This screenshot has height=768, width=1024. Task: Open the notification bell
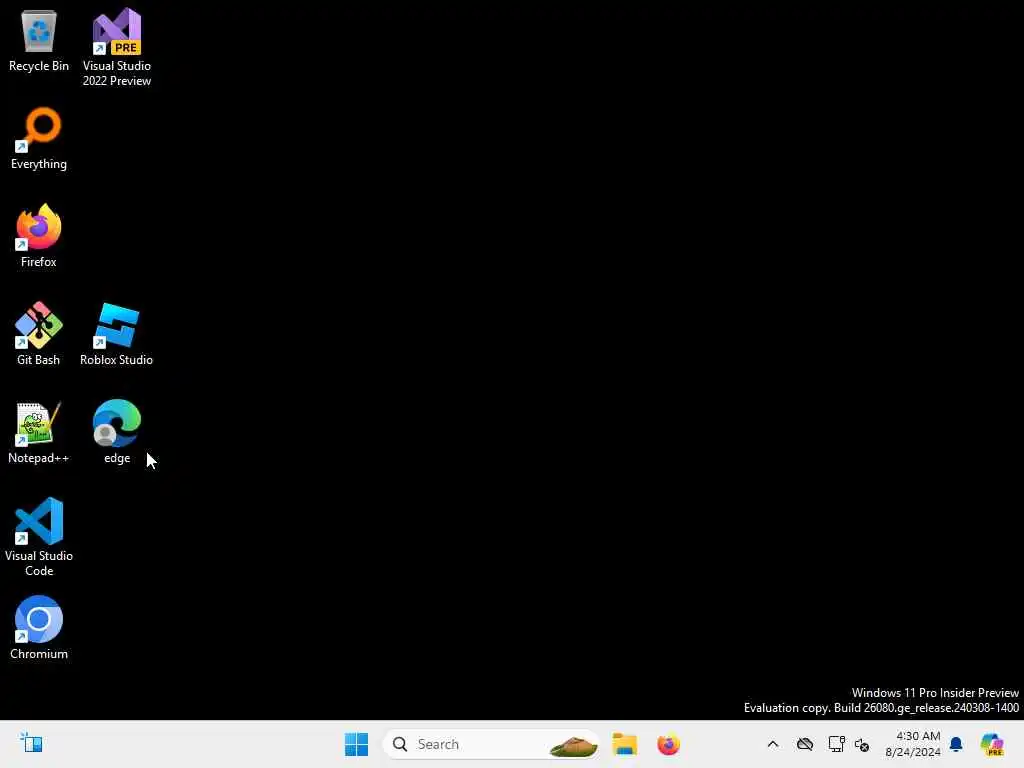(956, 744)
